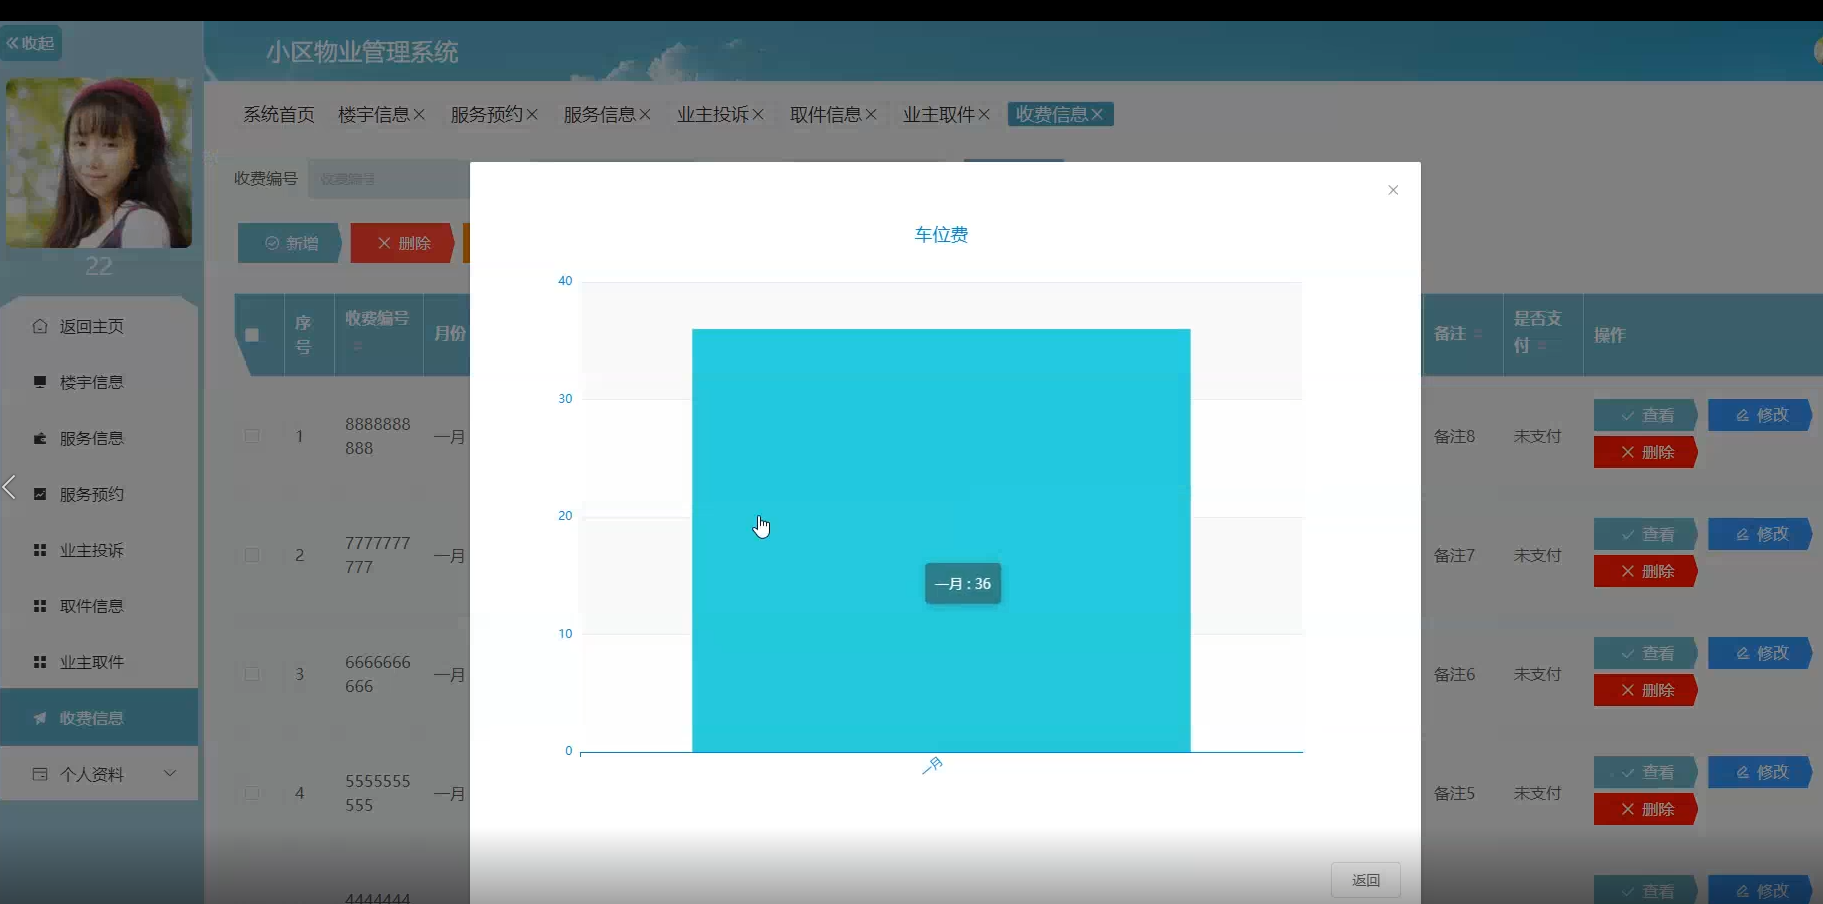Close the 车位费 chart dialog

(x=1393, y=190)
